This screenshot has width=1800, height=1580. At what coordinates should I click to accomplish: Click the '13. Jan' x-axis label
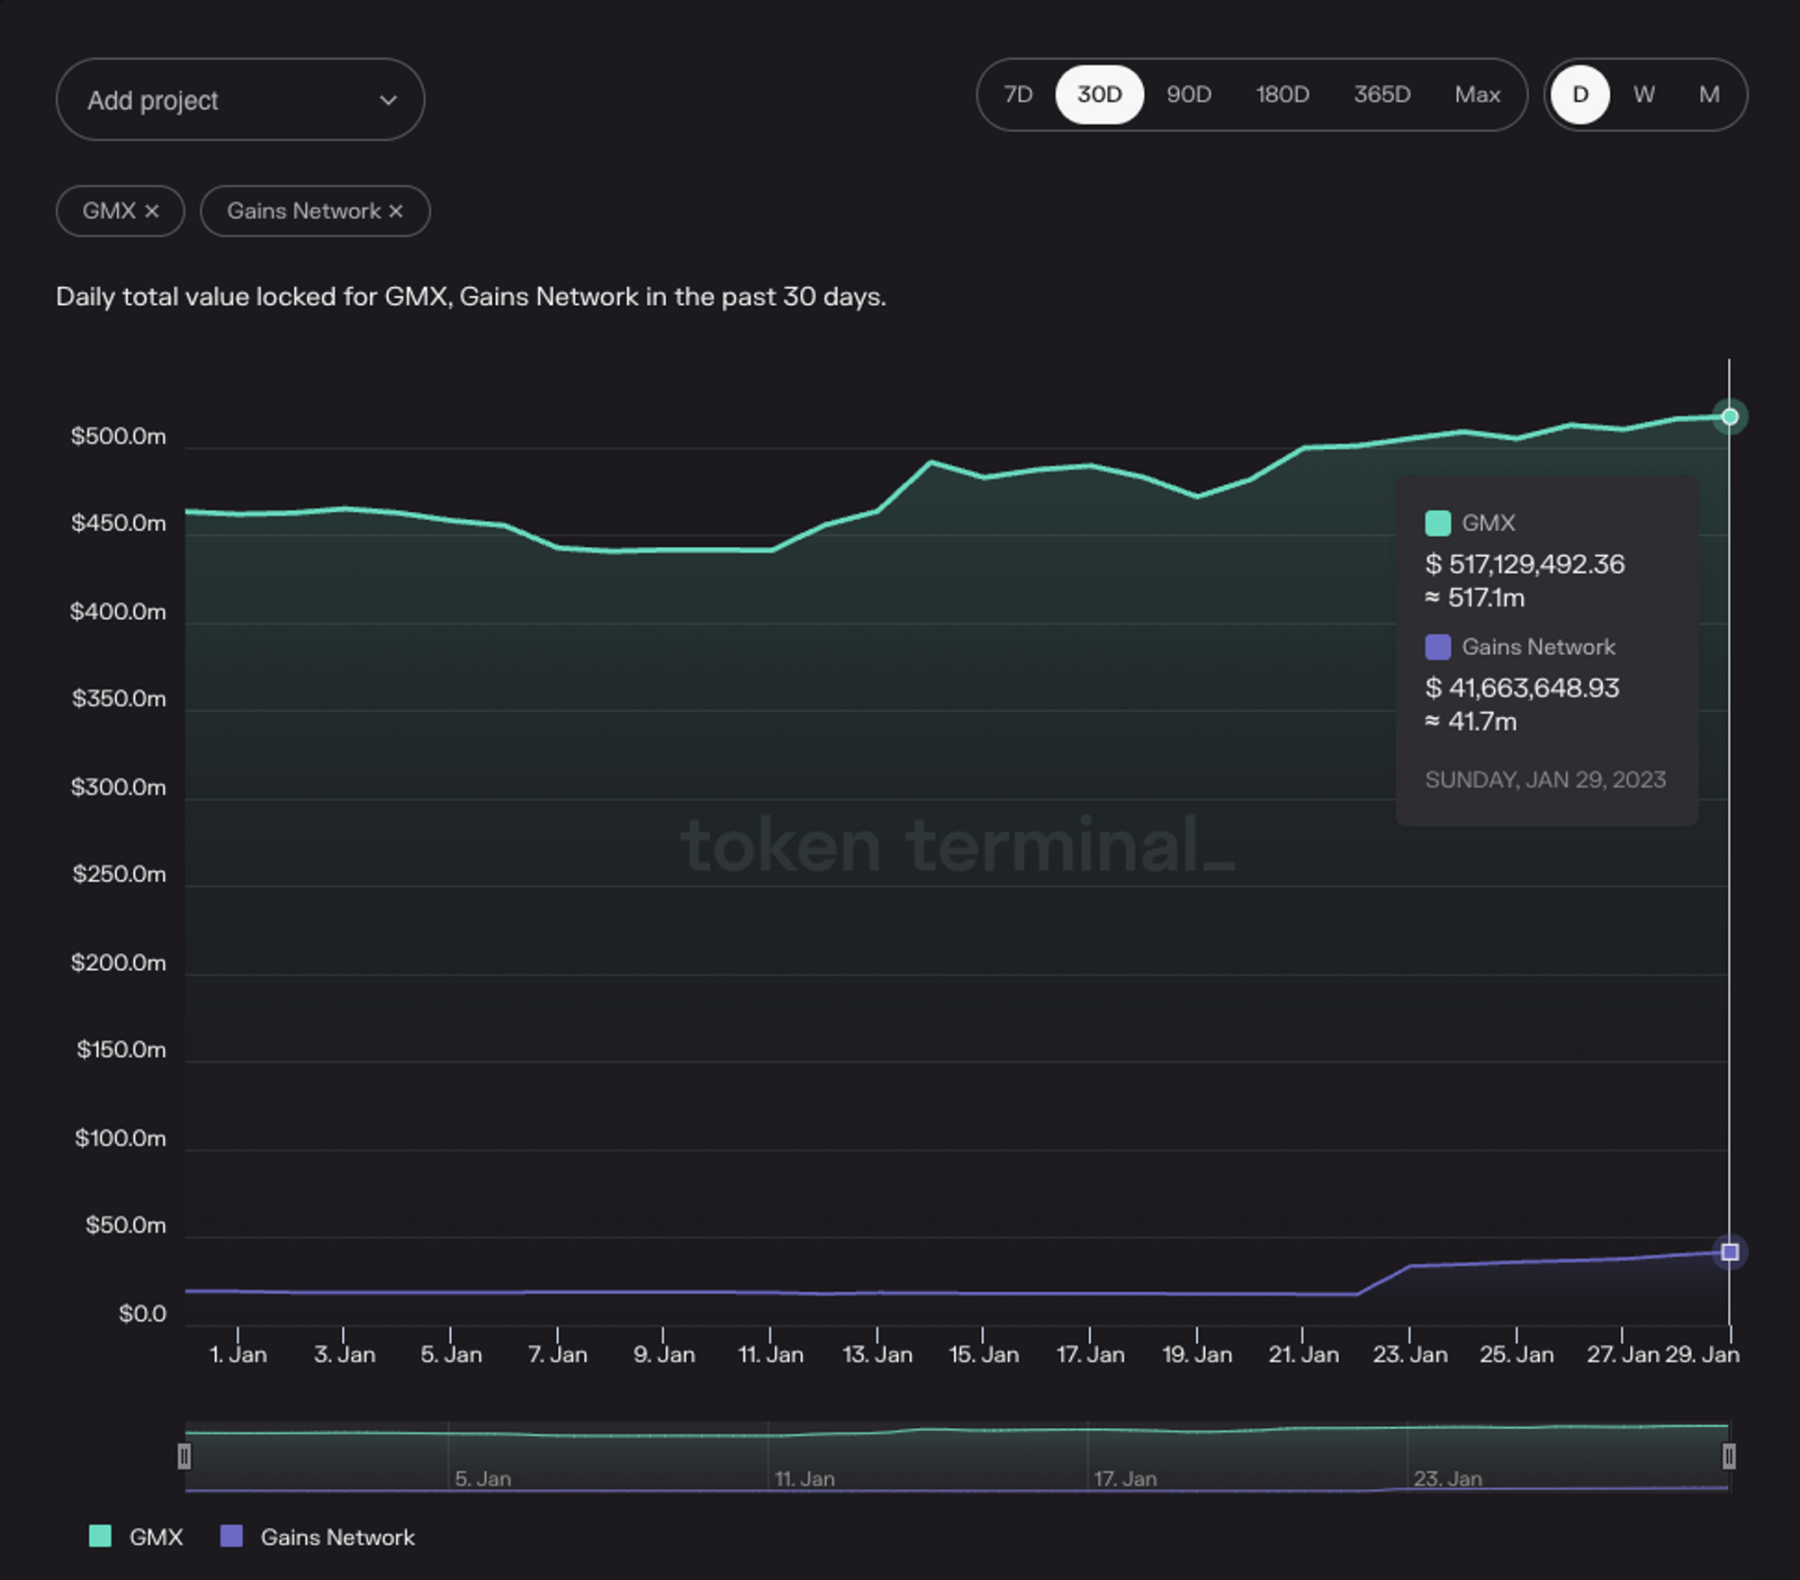tap(877, 1354)
